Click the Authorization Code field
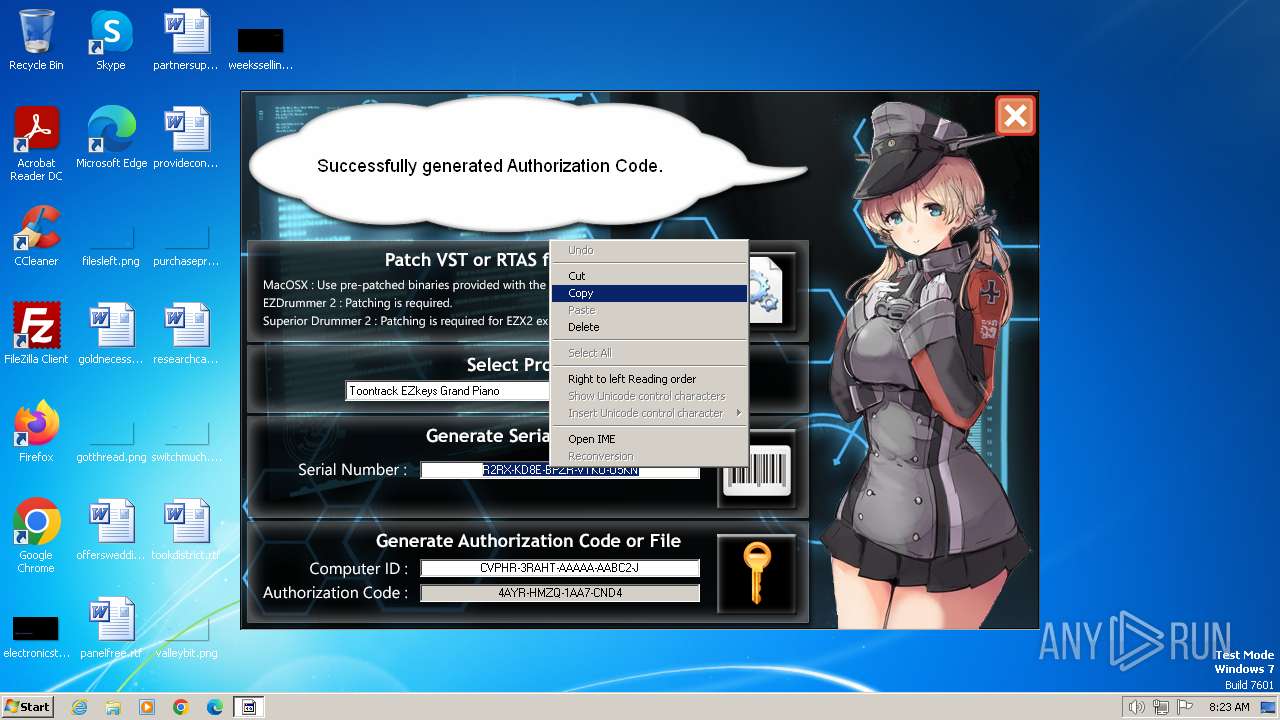Screen dimensions: 1280x720 click(x=560, y=593)
